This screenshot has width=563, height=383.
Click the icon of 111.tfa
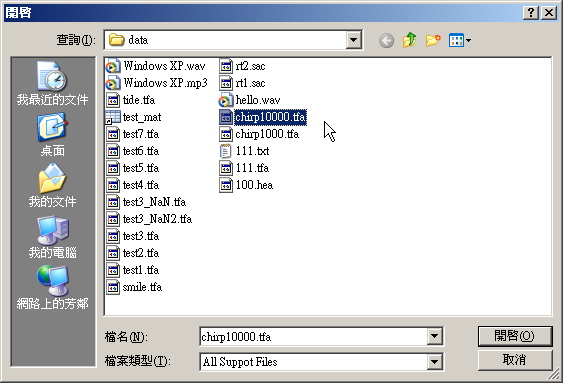point(226,168)
